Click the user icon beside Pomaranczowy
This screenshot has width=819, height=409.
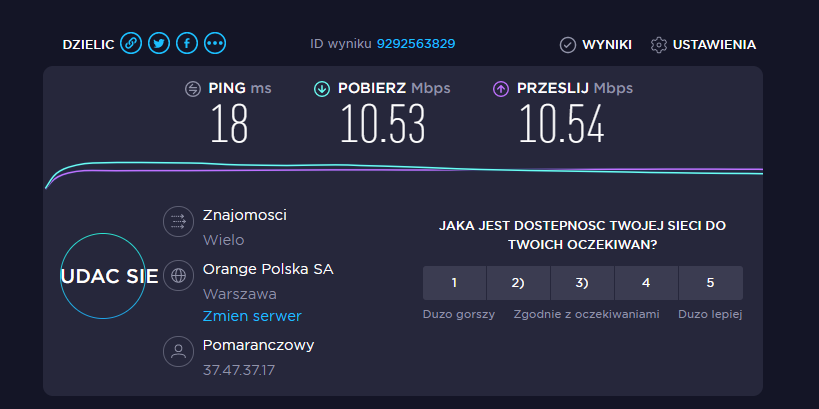tap(179, 351)
